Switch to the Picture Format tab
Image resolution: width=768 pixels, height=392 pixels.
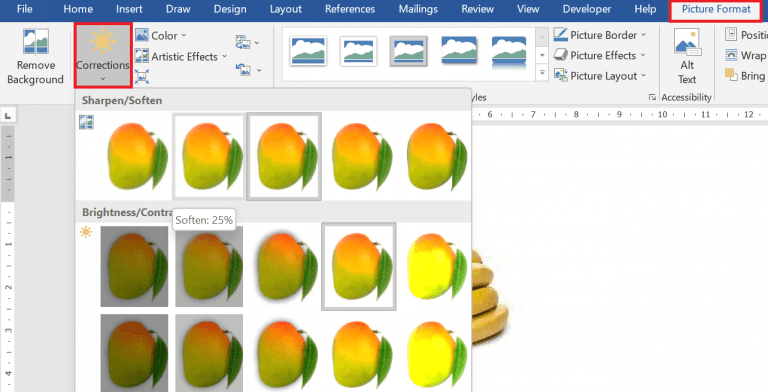[716, 9]
